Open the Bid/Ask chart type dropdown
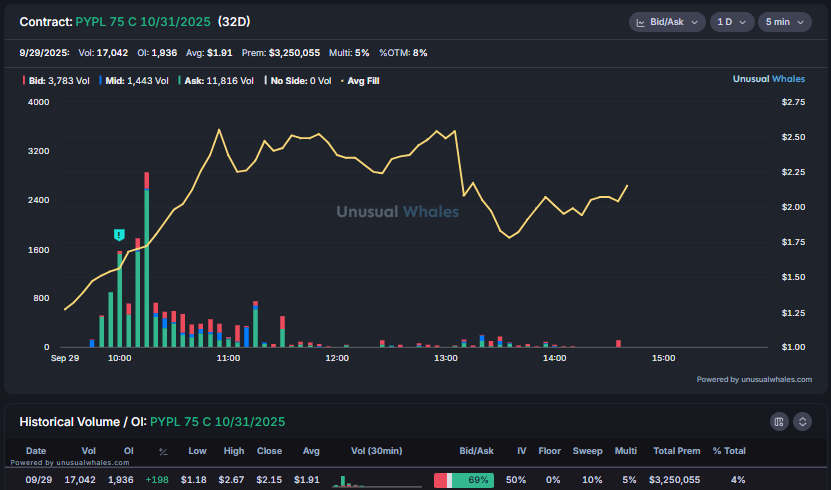The image size is (831, 490). pyautogui.click(x=666, y=22)
